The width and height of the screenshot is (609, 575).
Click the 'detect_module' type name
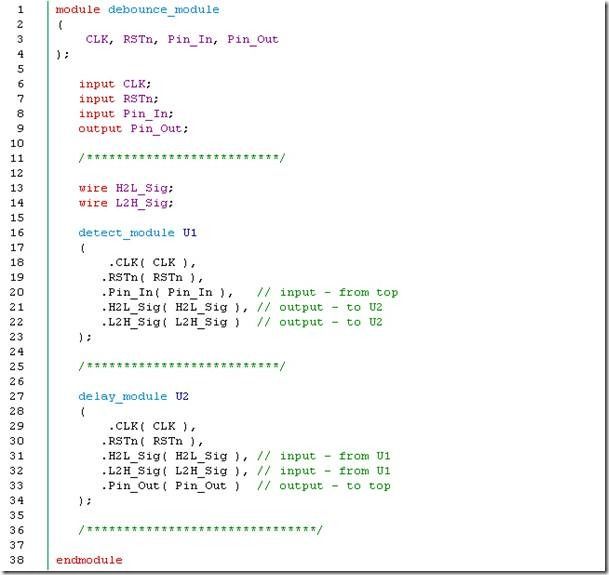[127, 233]
